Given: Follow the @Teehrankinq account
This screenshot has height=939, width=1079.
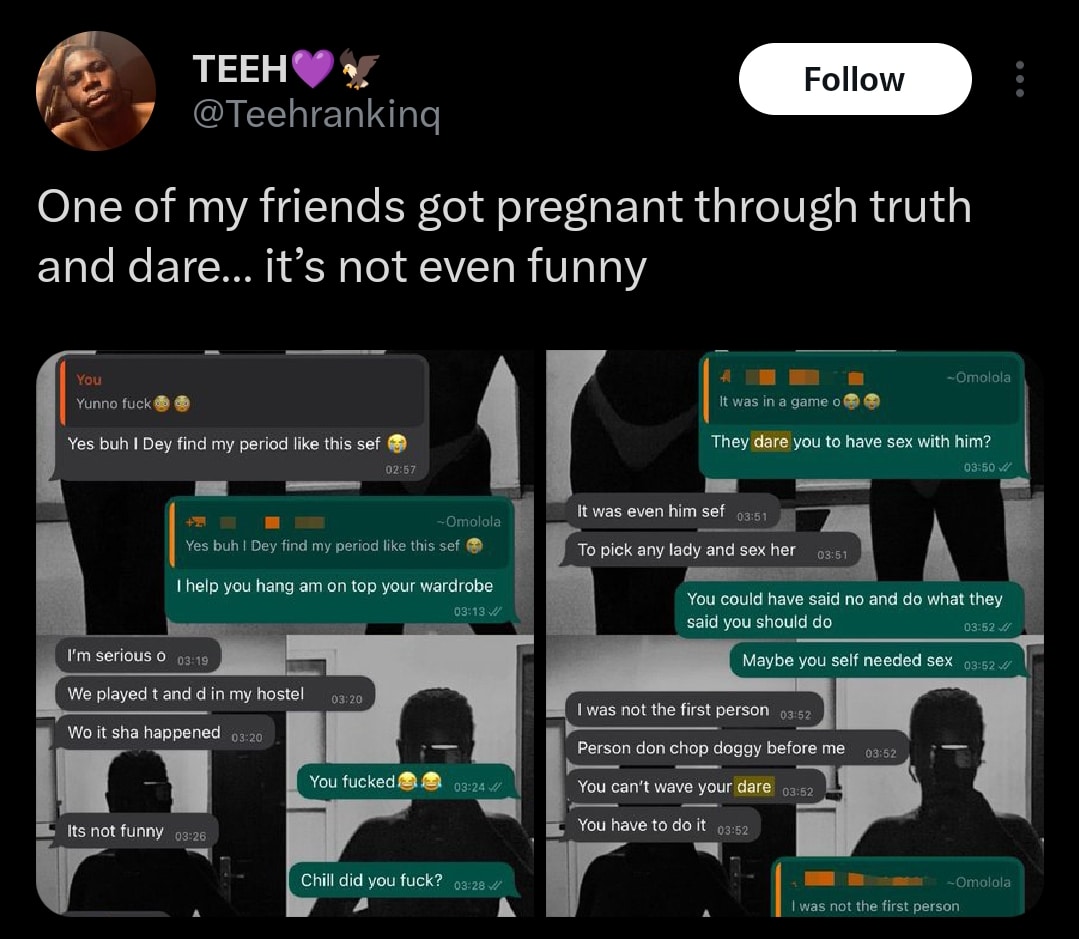Looking at the screenshot, I should (855, 79).
